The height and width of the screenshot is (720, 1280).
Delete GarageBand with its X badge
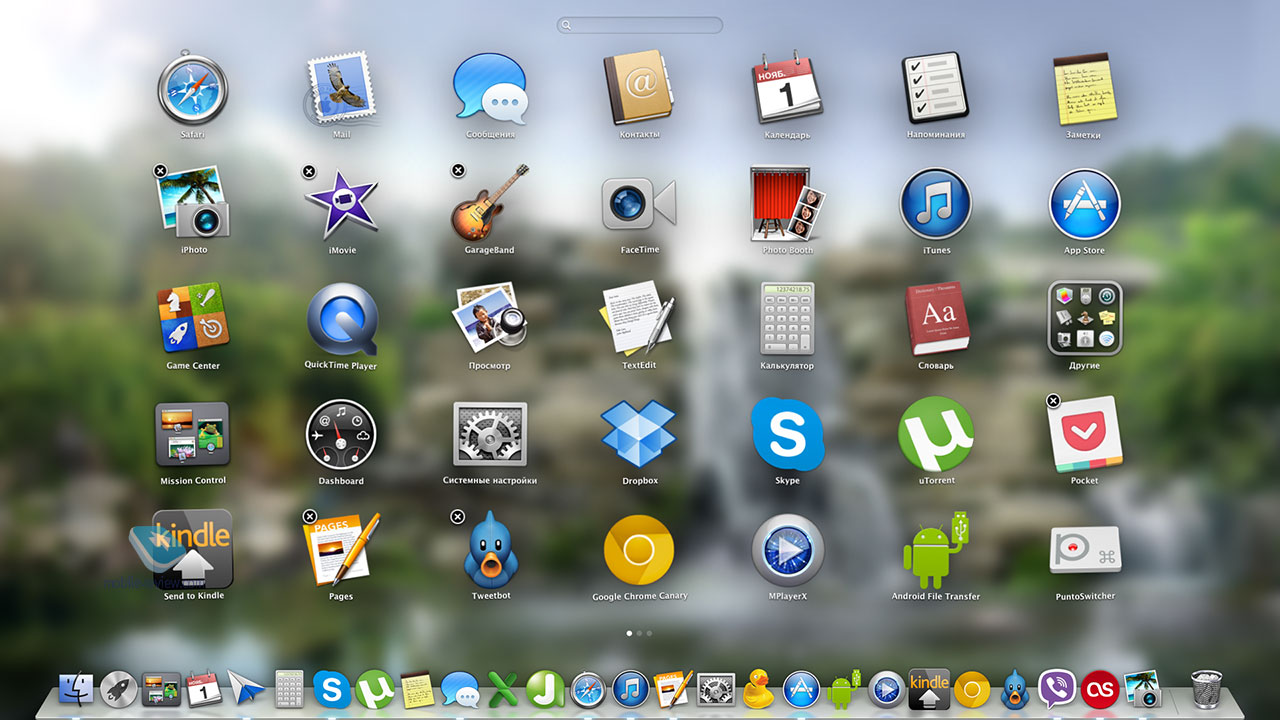pyautogui.click(x=458, y=171)
